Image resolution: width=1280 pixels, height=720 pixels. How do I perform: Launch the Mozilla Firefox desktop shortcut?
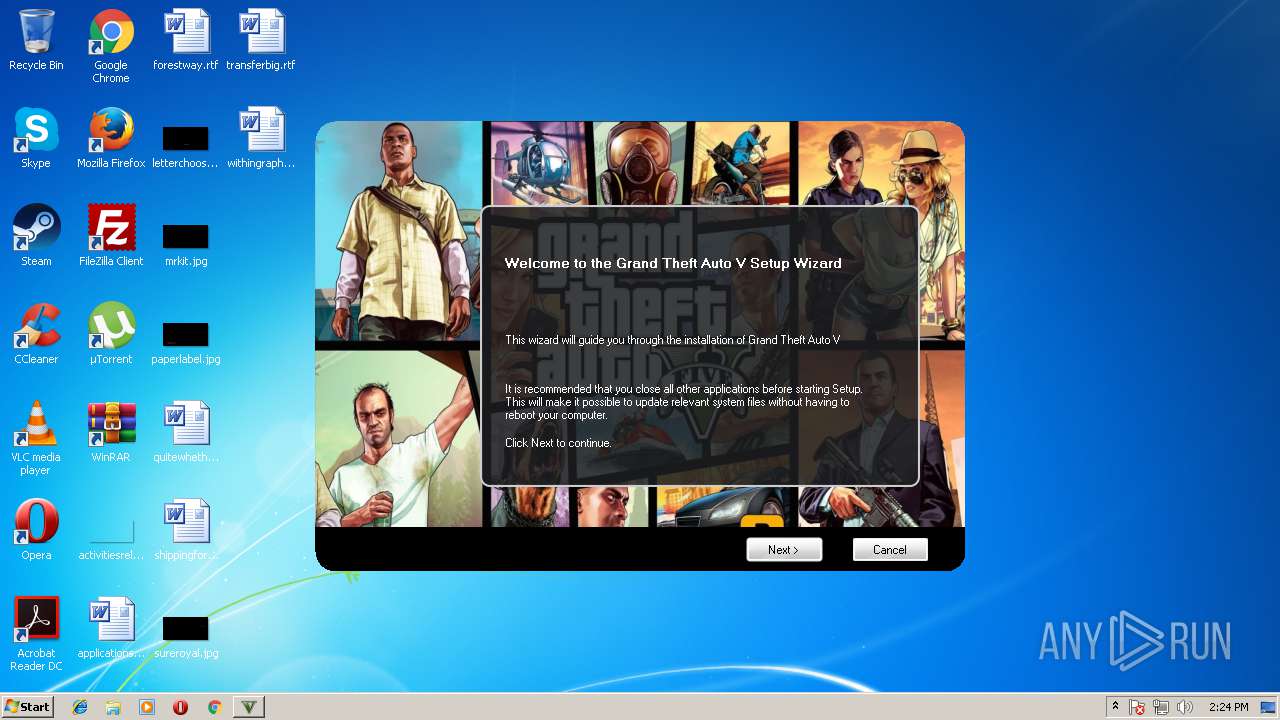[x=111, y=139]
